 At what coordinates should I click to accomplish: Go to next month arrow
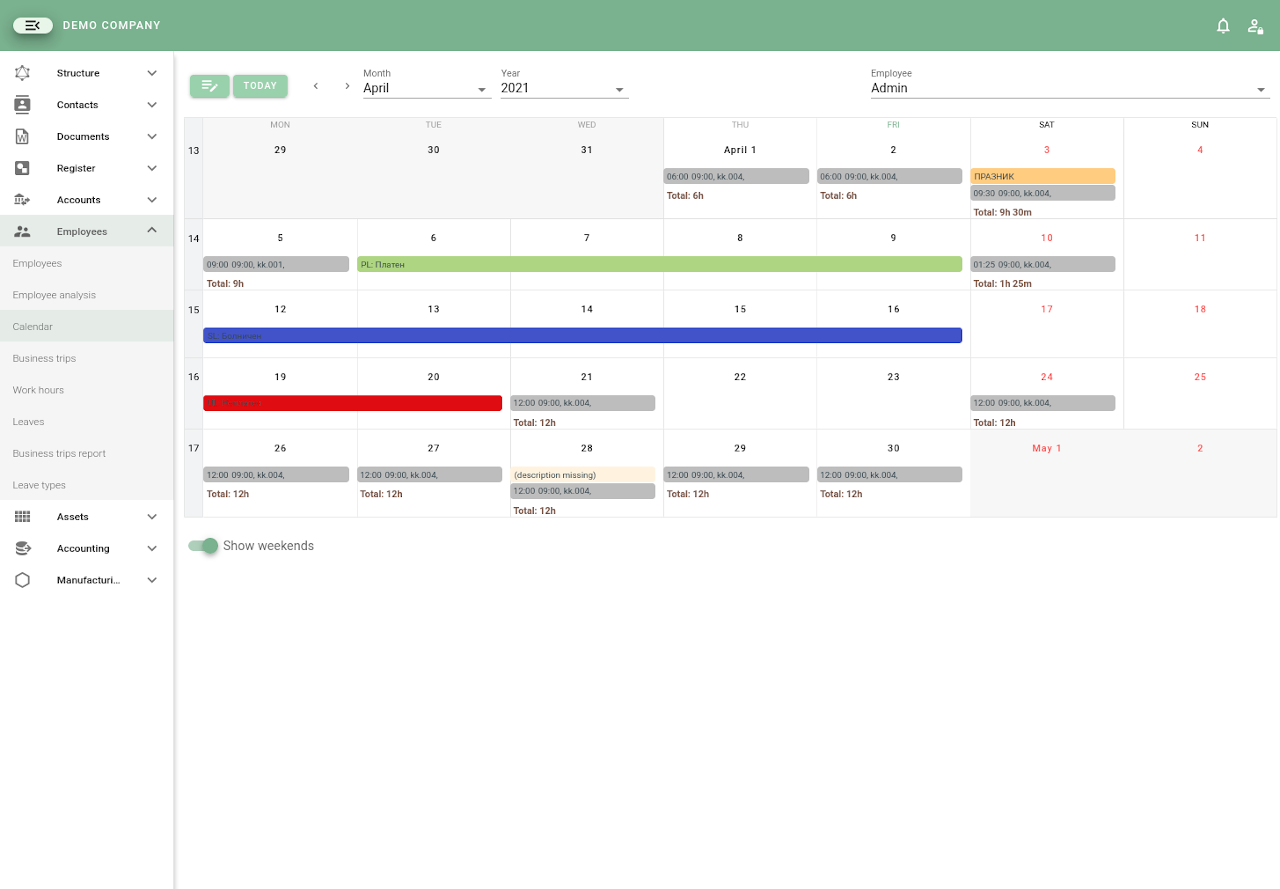point(347,86)
